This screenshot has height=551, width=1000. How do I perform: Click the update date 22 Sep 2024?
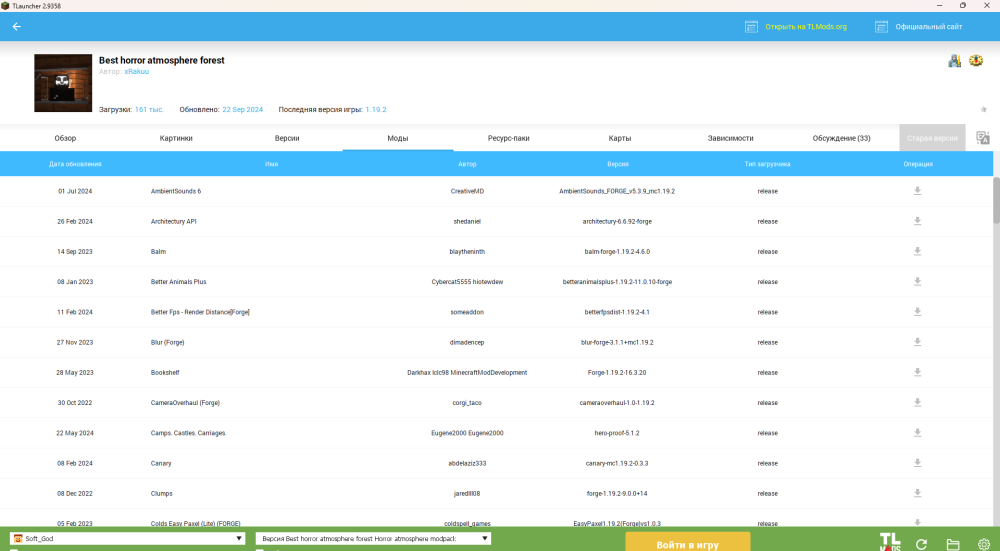point(242,110)
